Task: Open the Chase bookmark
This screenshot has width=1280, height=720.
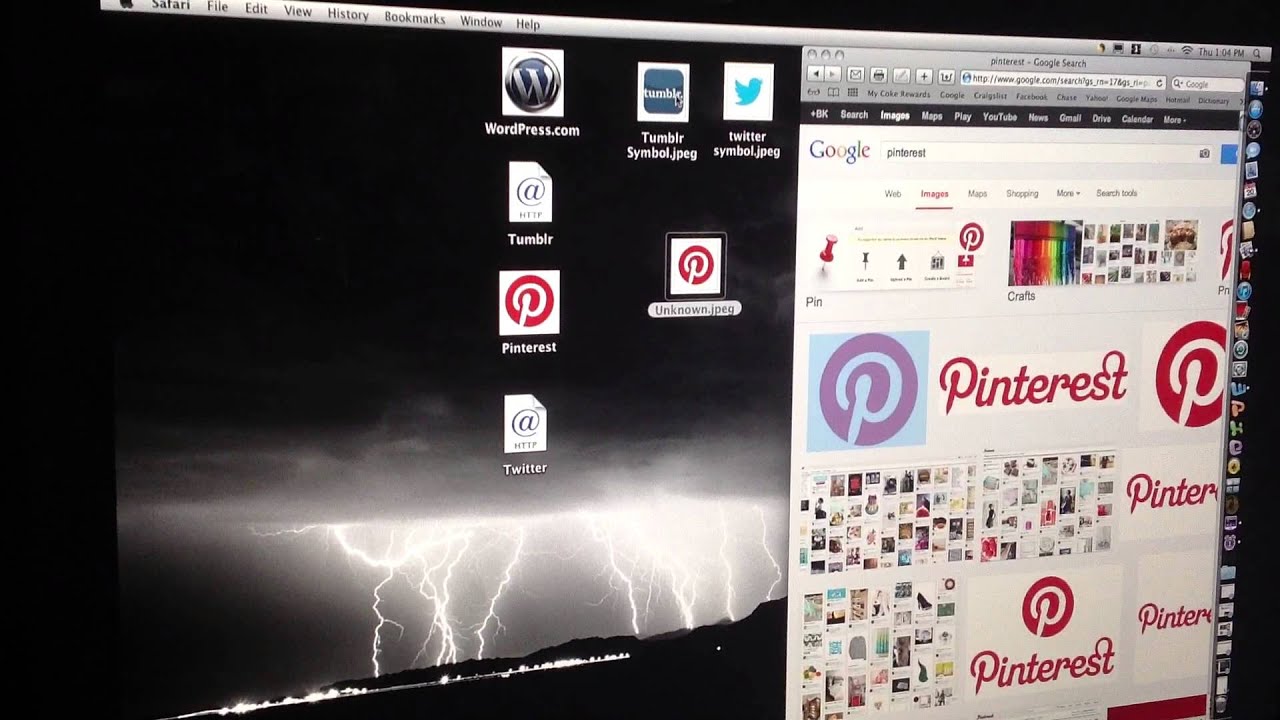Action: pyautogui.click(x=1066, y=98)
